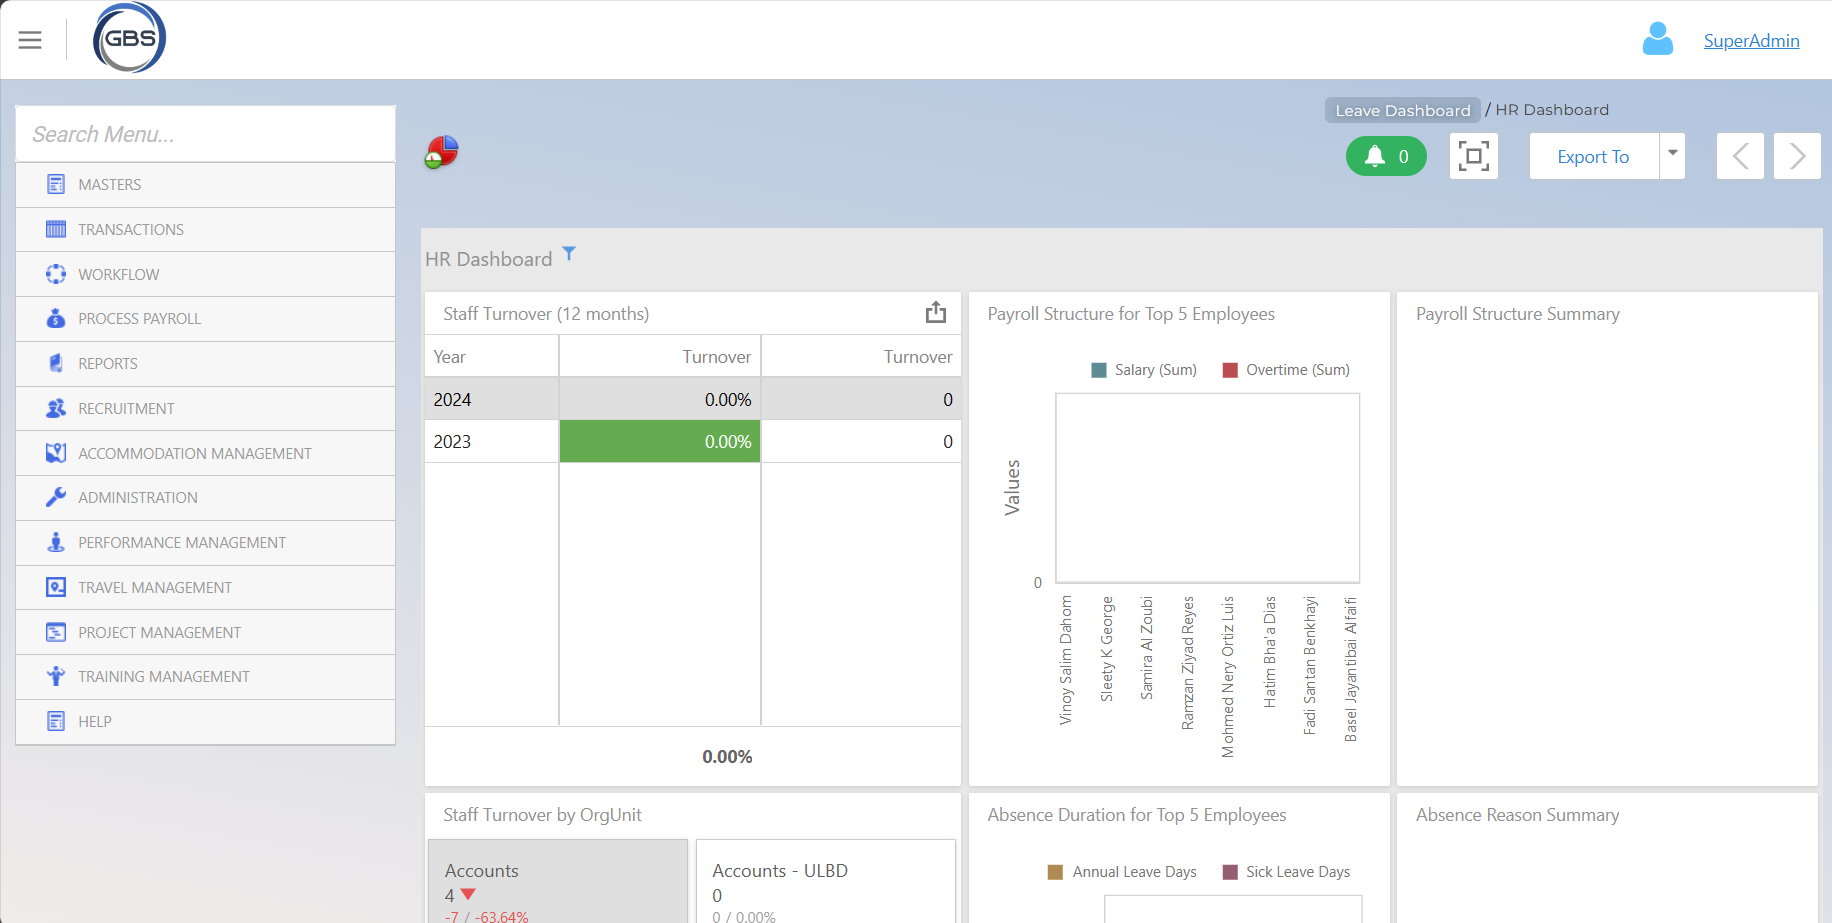The height and width of the screenshot is (923, 1832).
Task: Open the notifications bell
Action: pyautogui.click(x=1386, y=156)
